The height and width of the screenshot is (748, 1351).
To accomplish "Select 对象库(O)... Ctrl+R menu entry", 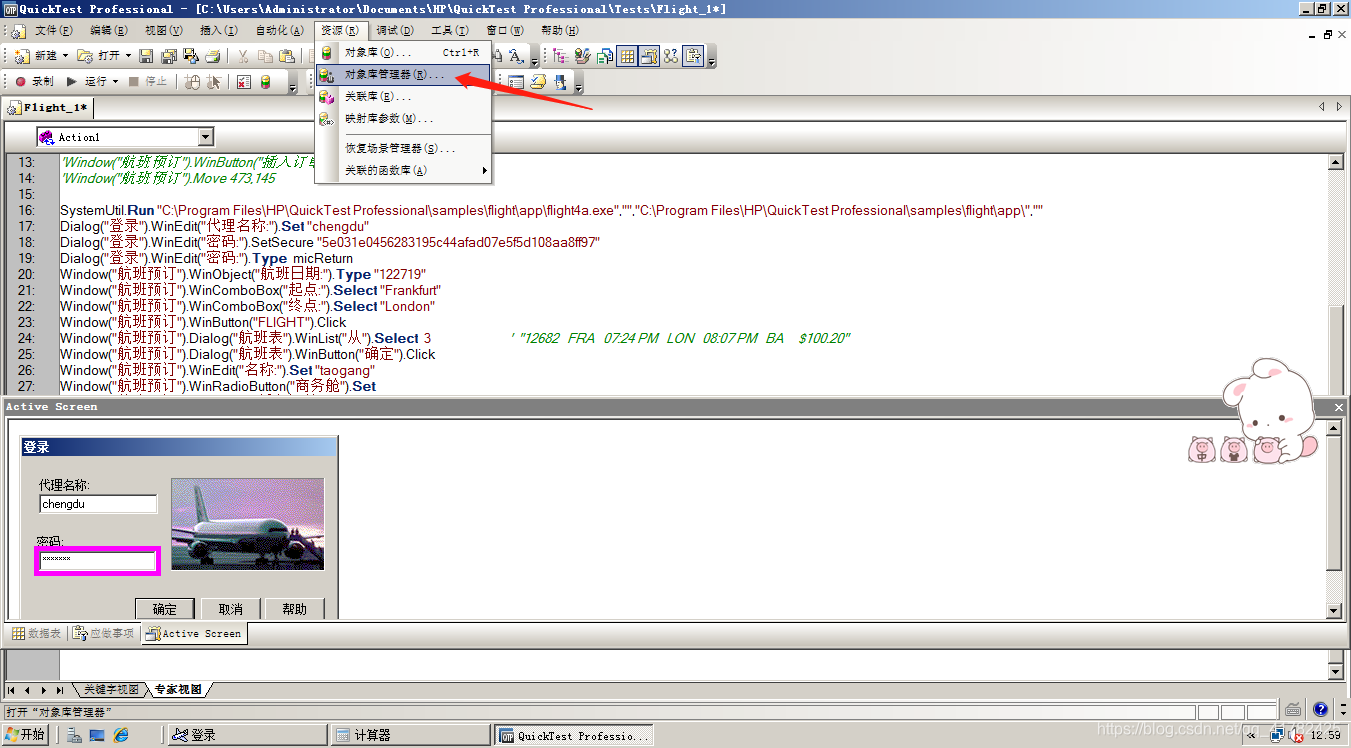I will tap(403, 52).
